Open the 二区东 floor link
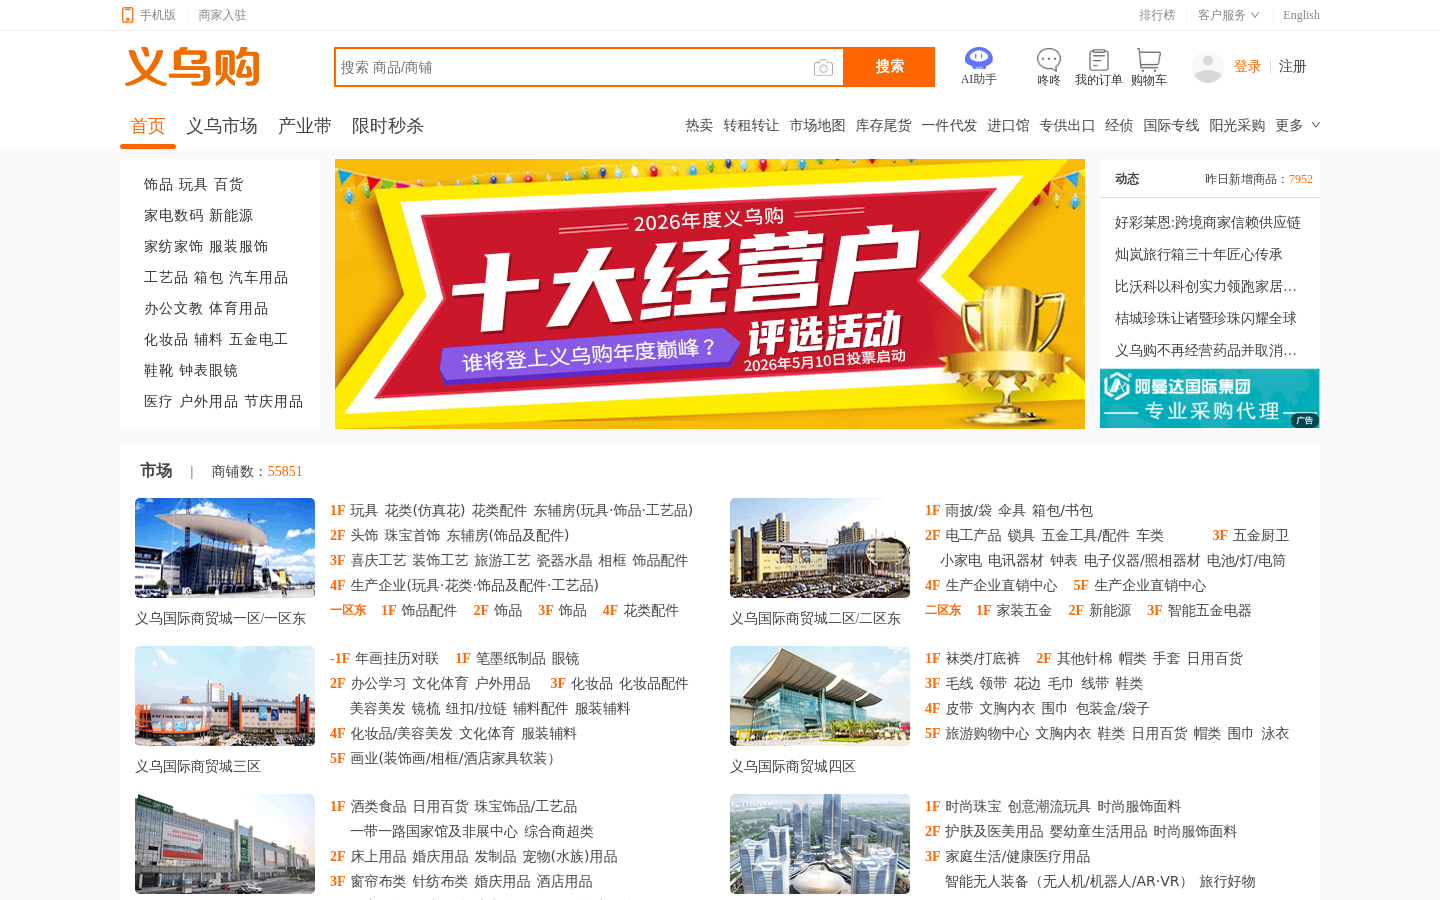 943,610
